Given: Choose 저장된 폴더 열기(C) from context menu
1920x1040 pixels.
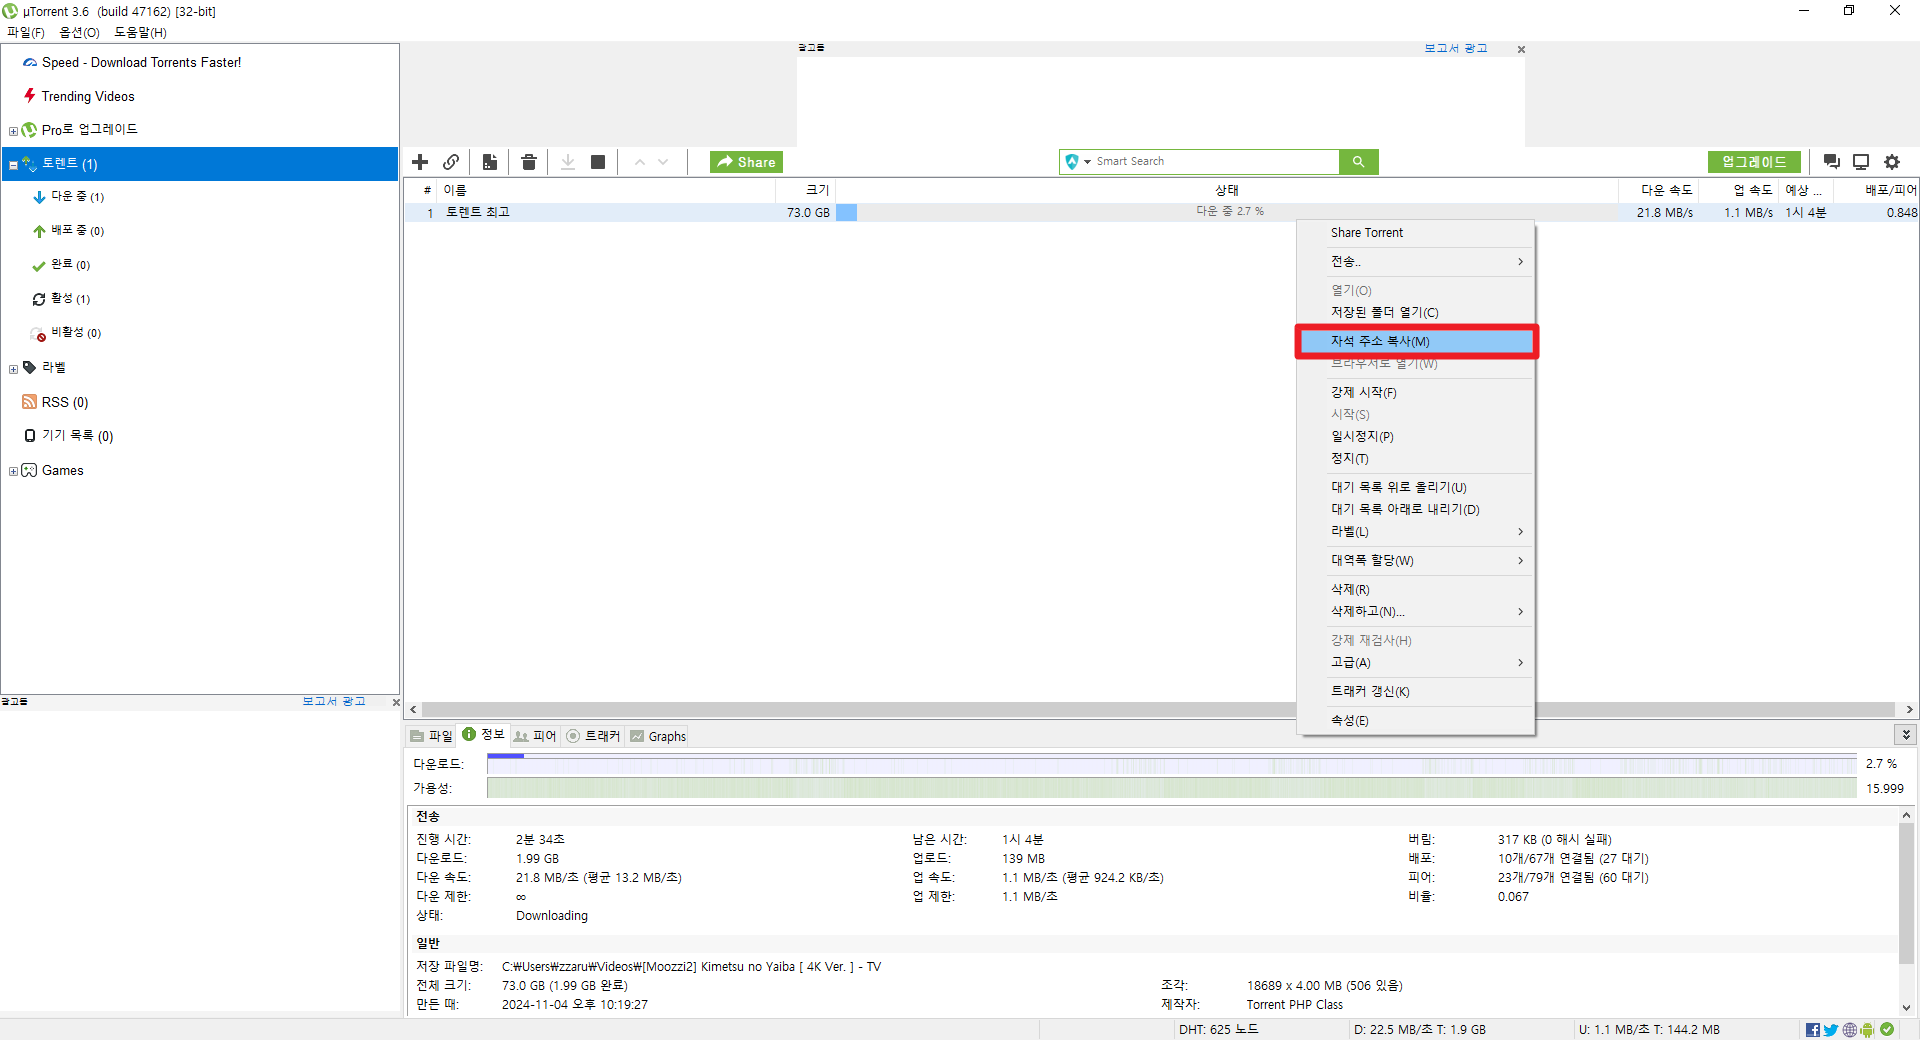Looking at the screenshot, I should [1415, 313].
